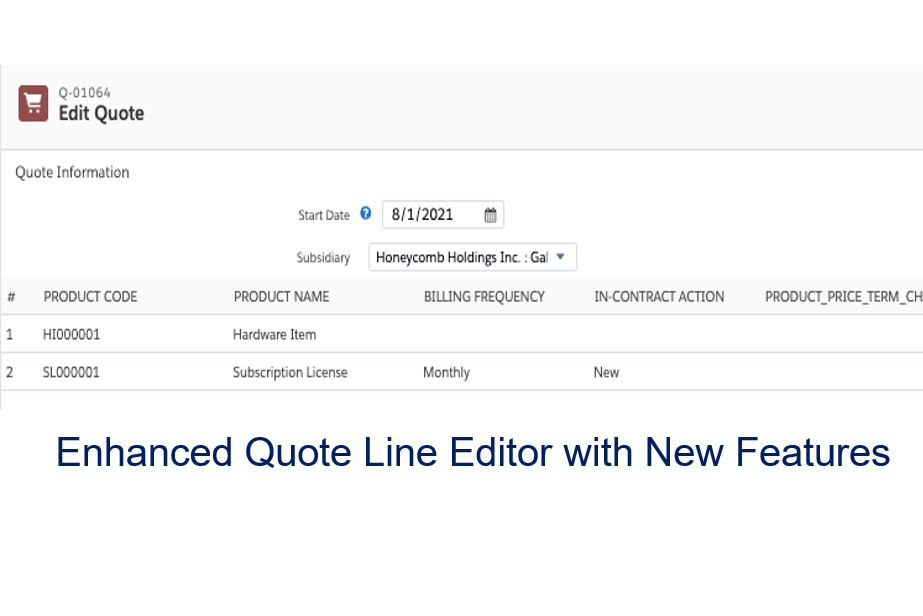Click the PRODUCT_PRICE_TERM column header
Screen dimensions: 923x616
click(x=843, y=297)
